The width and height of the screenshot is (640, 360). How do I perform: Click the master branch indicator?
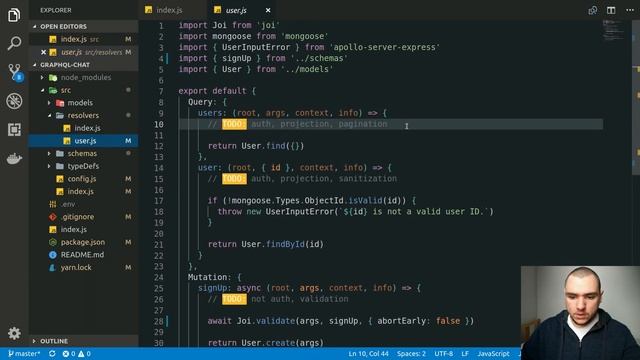24,353
